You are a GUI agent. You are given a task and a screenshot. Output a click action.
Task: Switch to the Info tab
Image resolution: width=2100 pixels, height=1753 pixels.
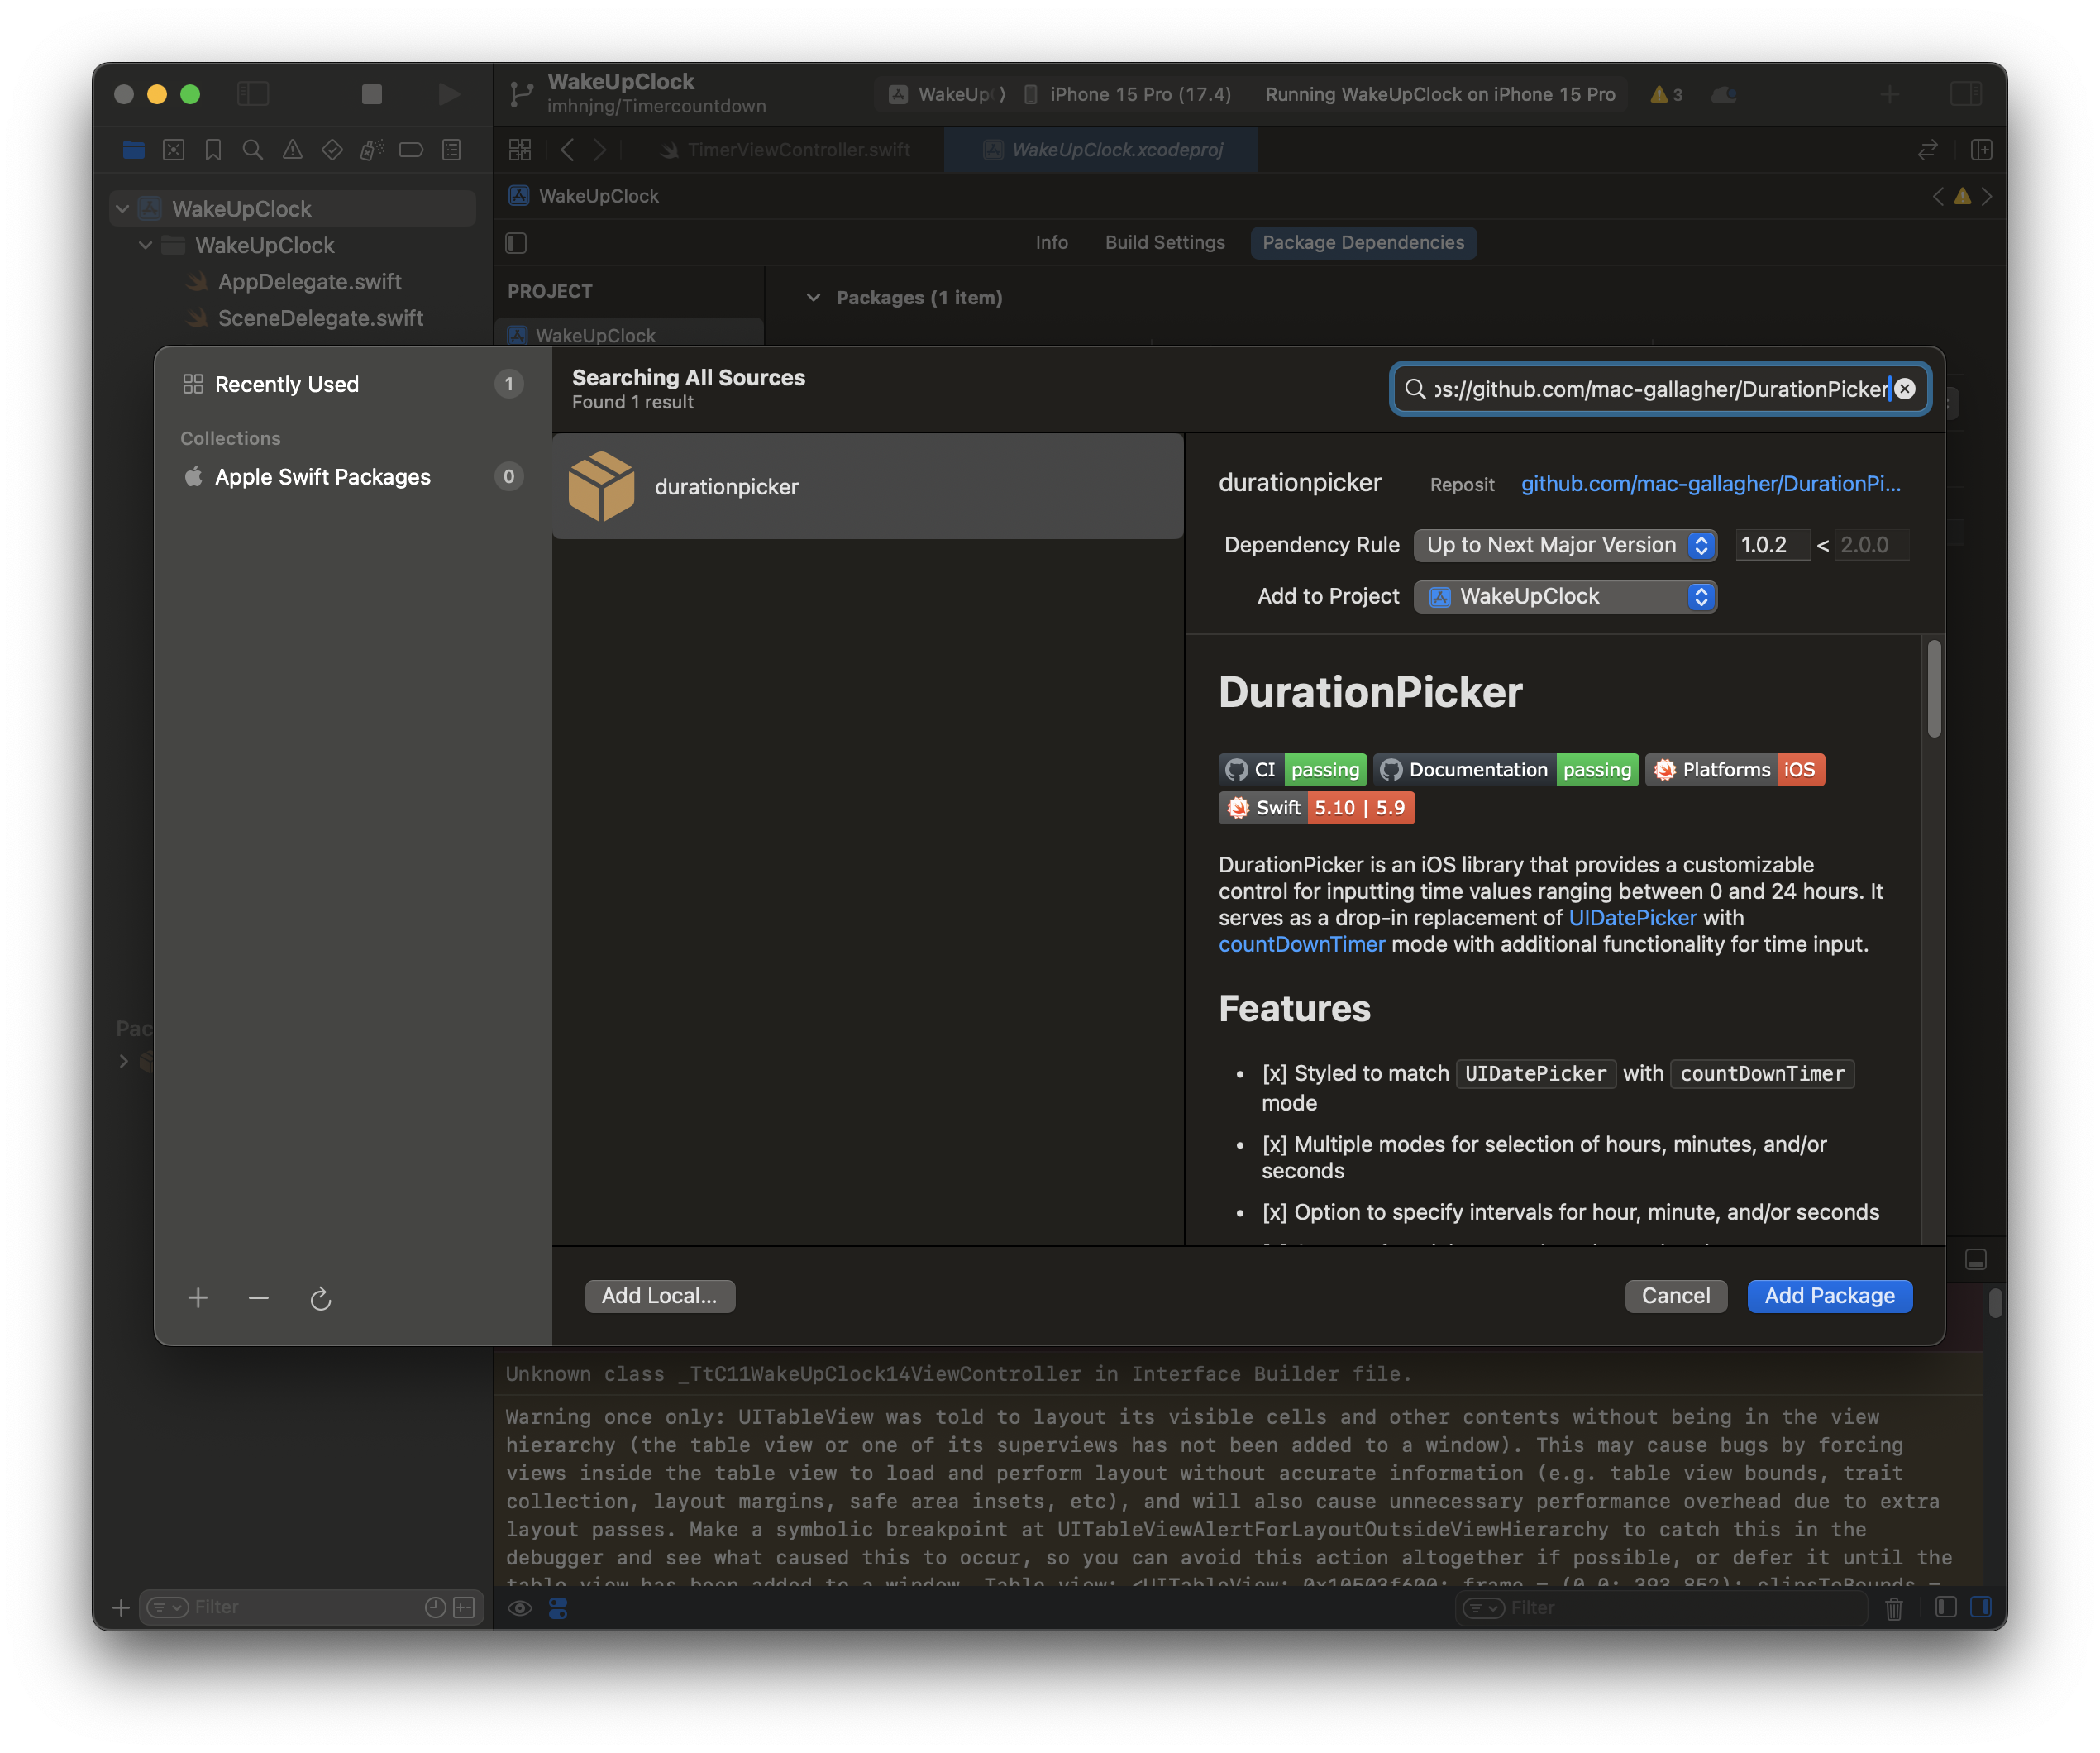point(1051,242)
